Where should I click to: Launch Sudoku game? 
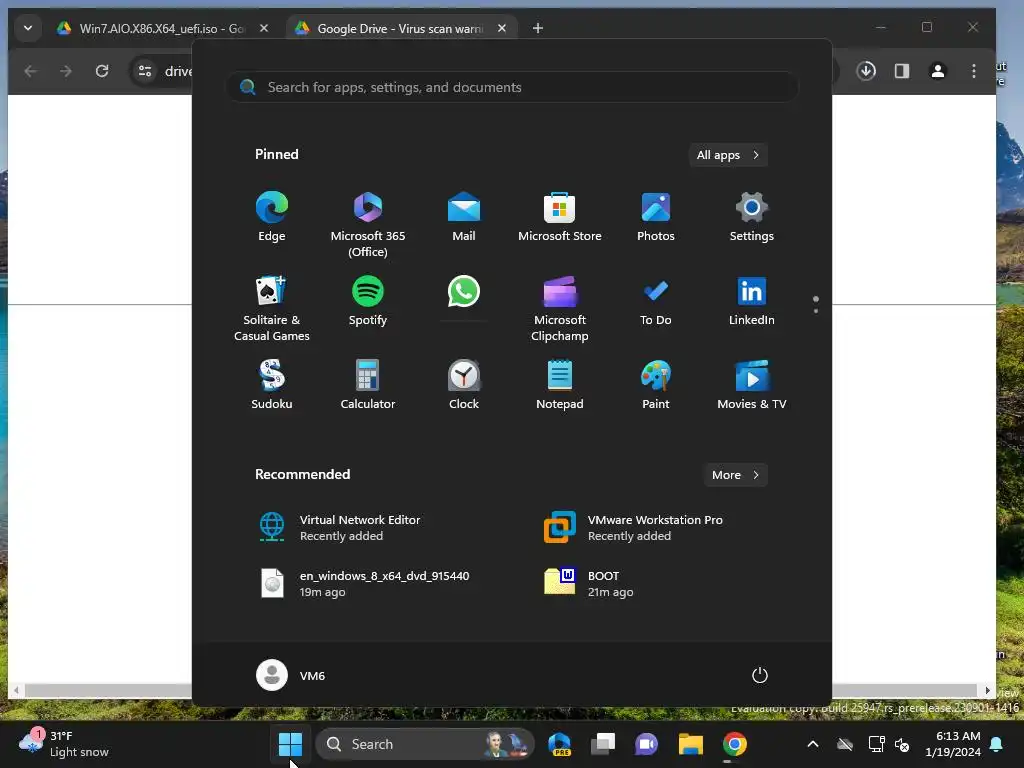click(x=272, y=385)
